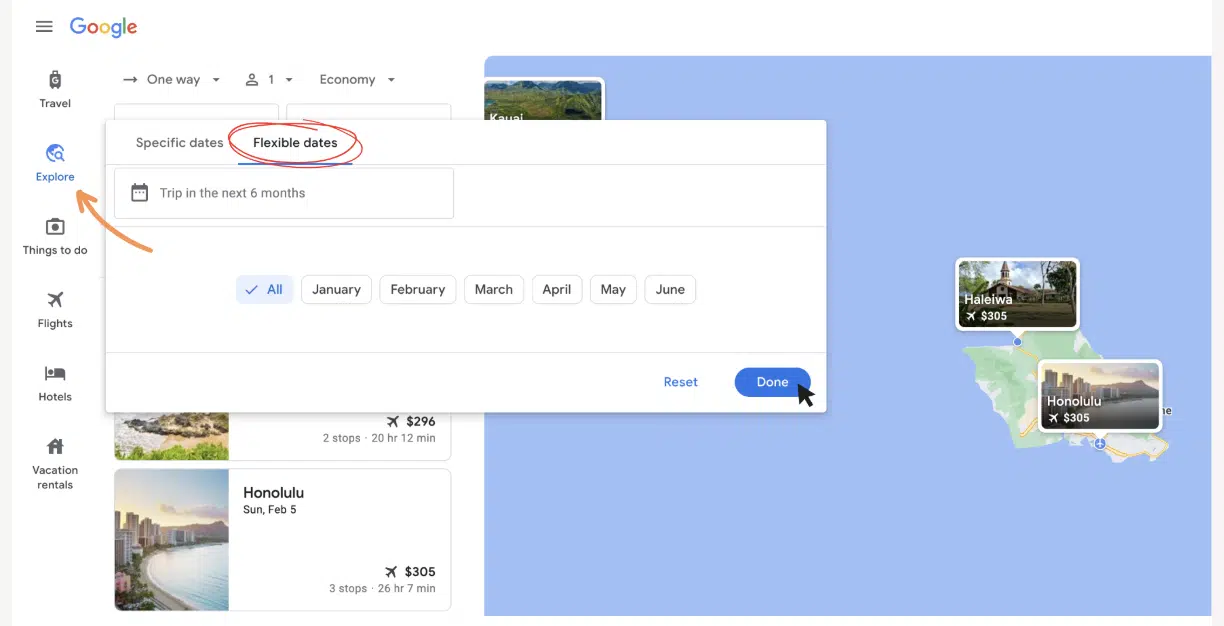Open Vacation rentals house icon
The width and height of the screenshot is (1224, 626).
55,446
